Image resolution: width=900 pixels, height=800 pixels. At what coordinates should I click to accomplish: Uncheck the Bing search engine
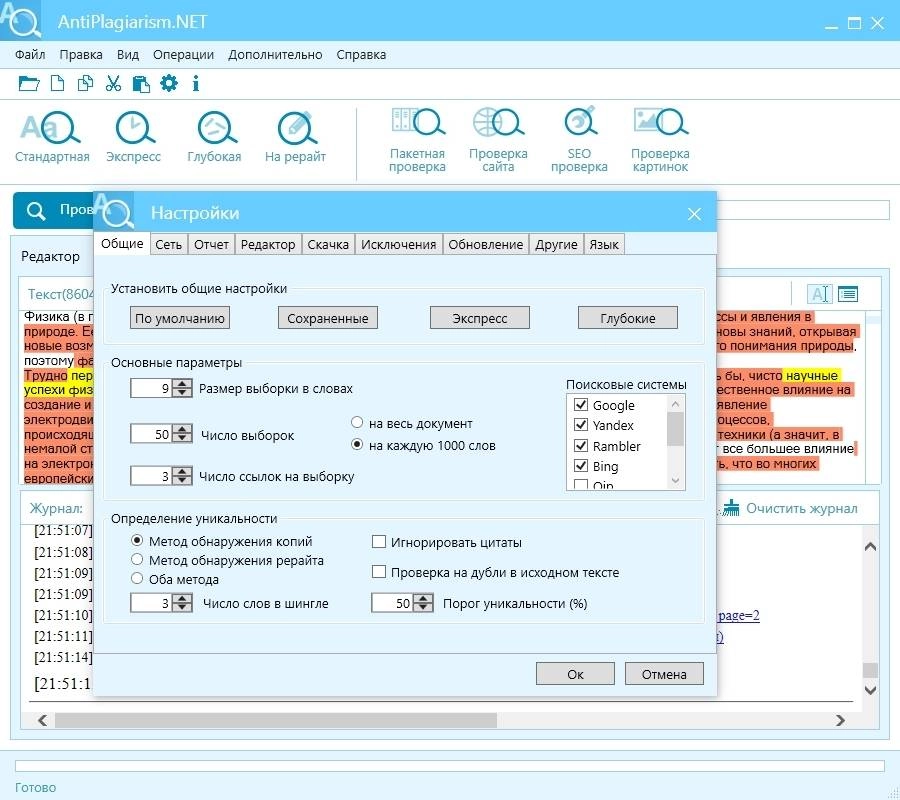coord(581,465)
